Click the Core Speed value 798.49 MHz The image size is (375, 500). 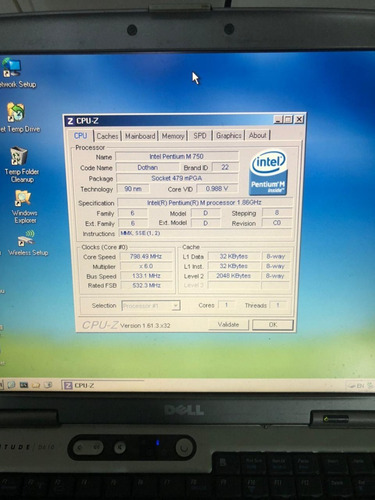pyautogui.click(x=146, y=256)
